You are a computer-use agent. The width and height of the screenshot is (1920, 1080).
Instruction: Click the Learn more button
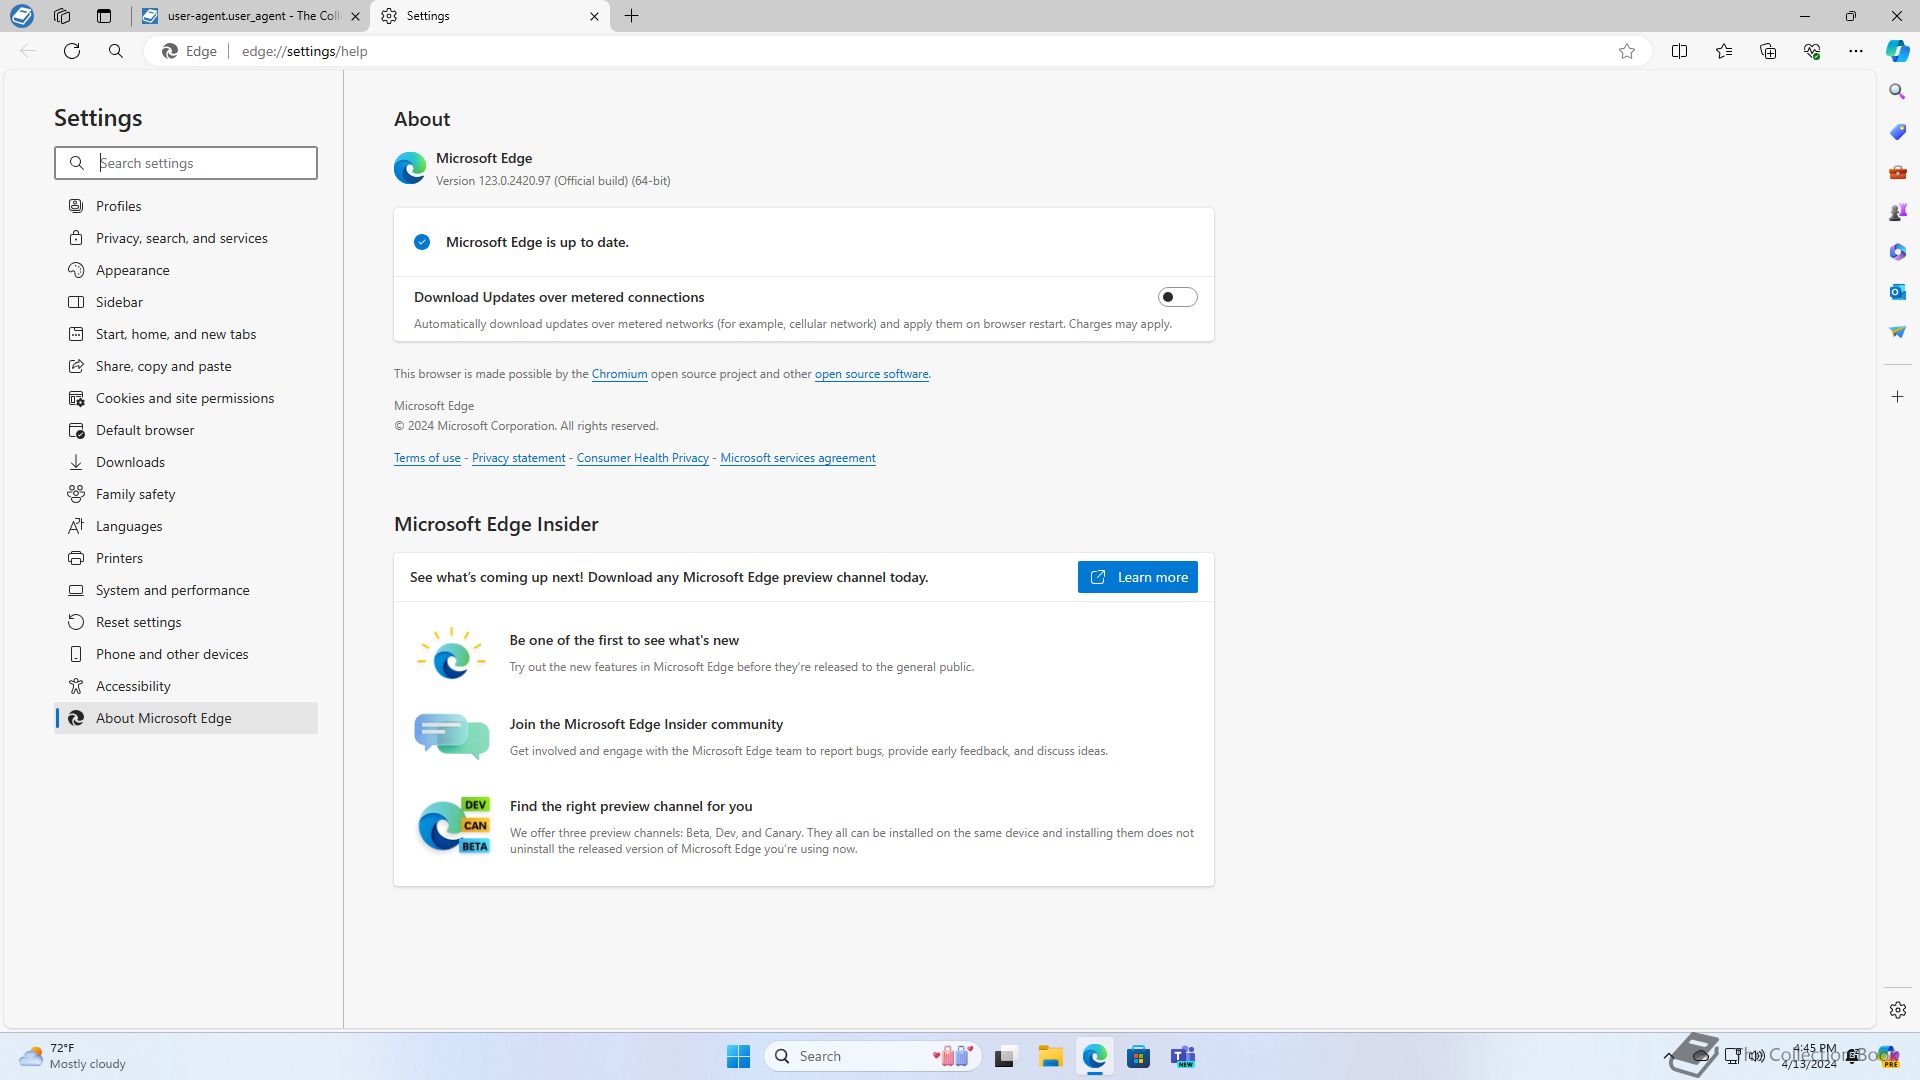(1137, 577)
